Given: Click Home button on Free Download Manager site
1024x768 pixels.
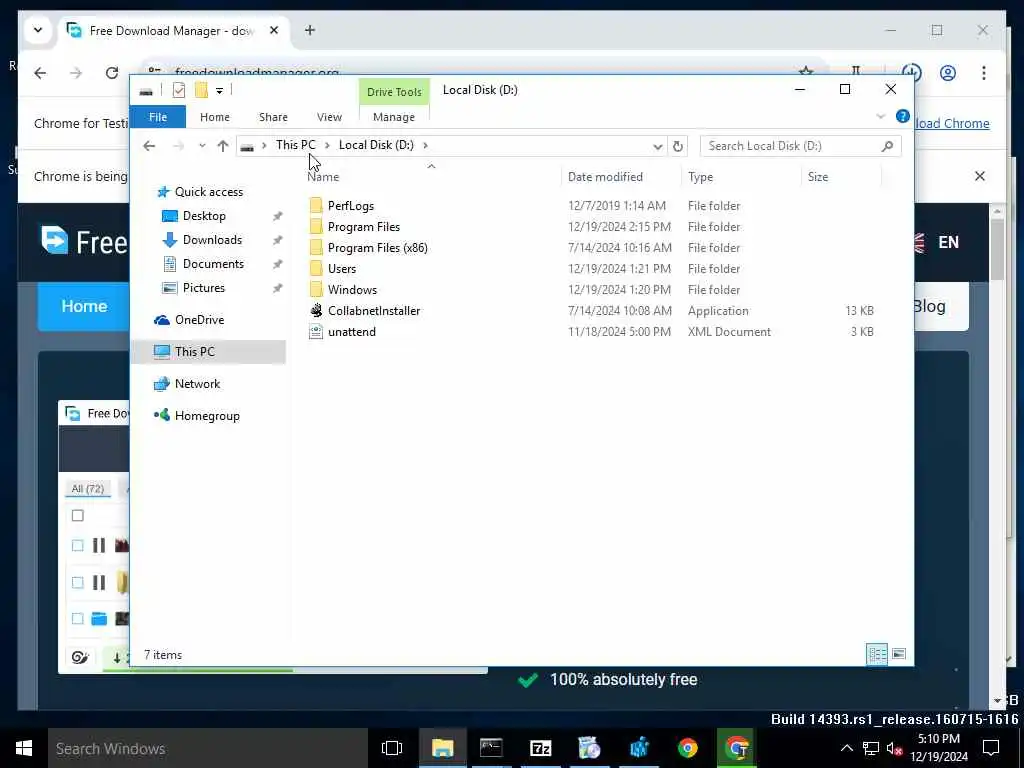Looking at the screenshot, I should tap(84, 306).
